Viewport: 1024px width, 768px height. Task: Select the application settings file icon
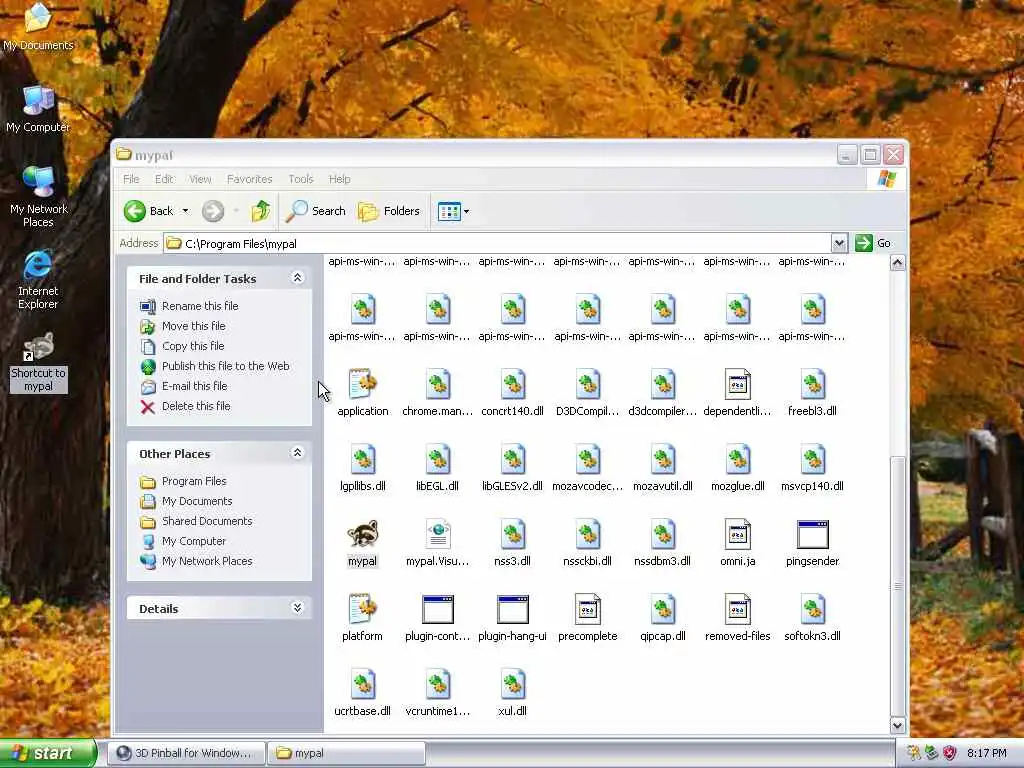pos(362,384)
